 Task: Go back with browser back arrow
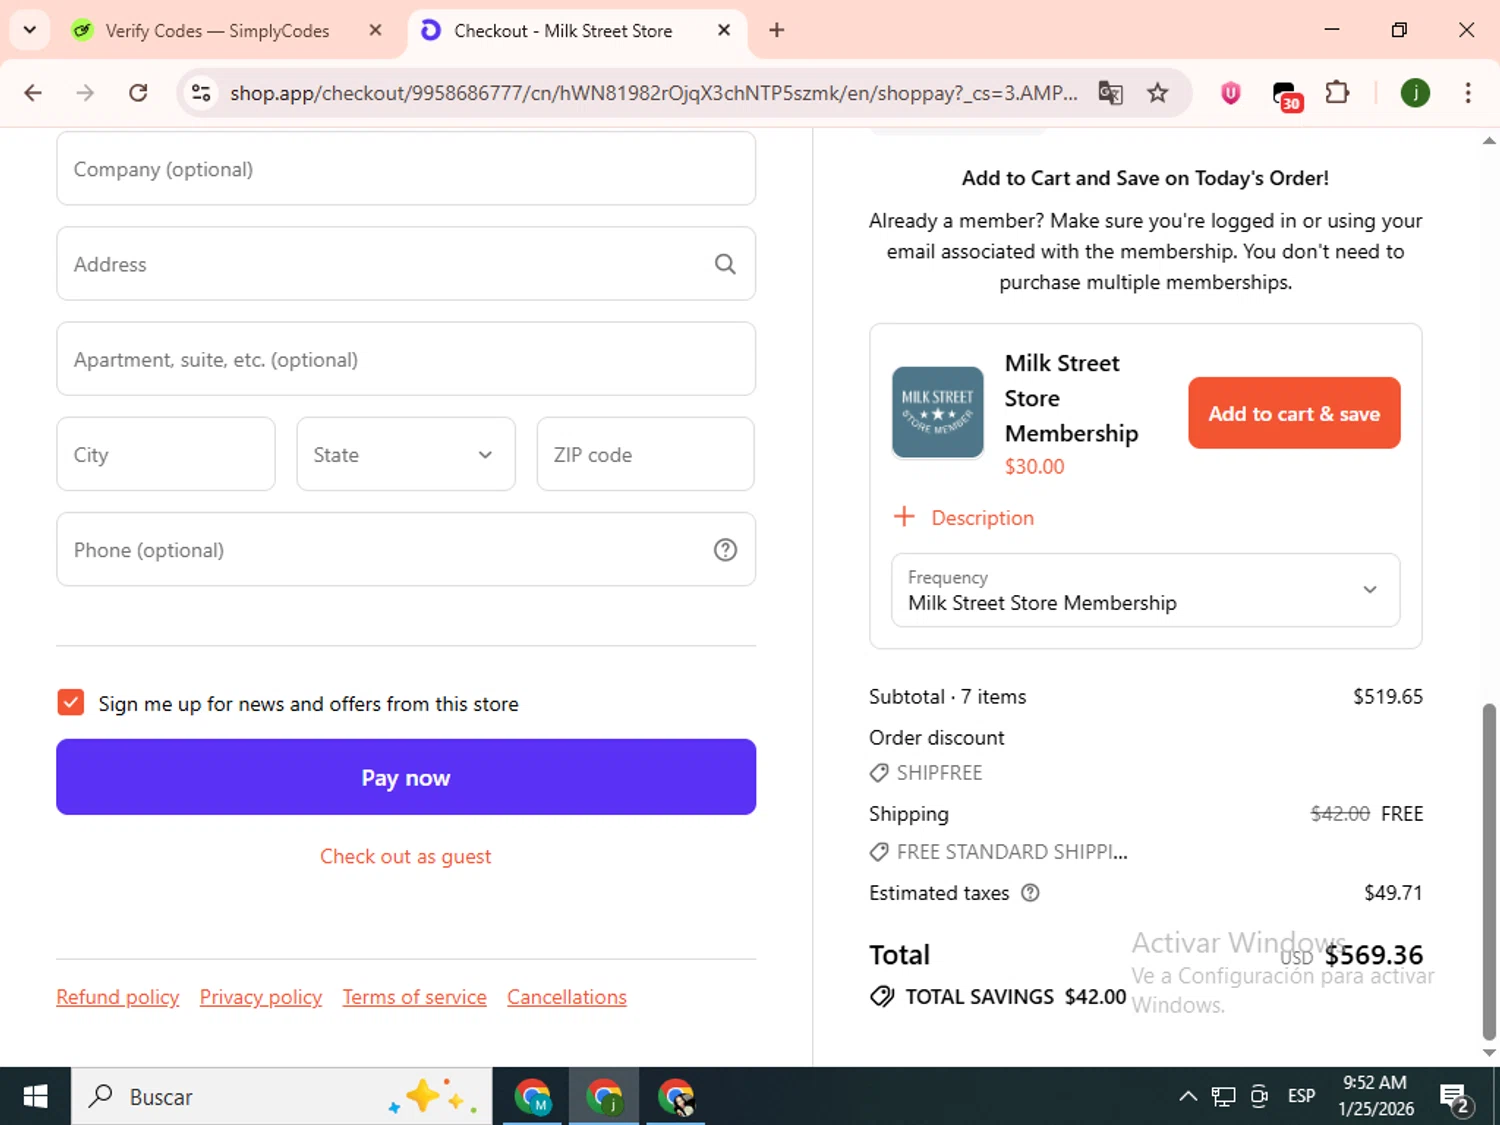click(33, 93)
